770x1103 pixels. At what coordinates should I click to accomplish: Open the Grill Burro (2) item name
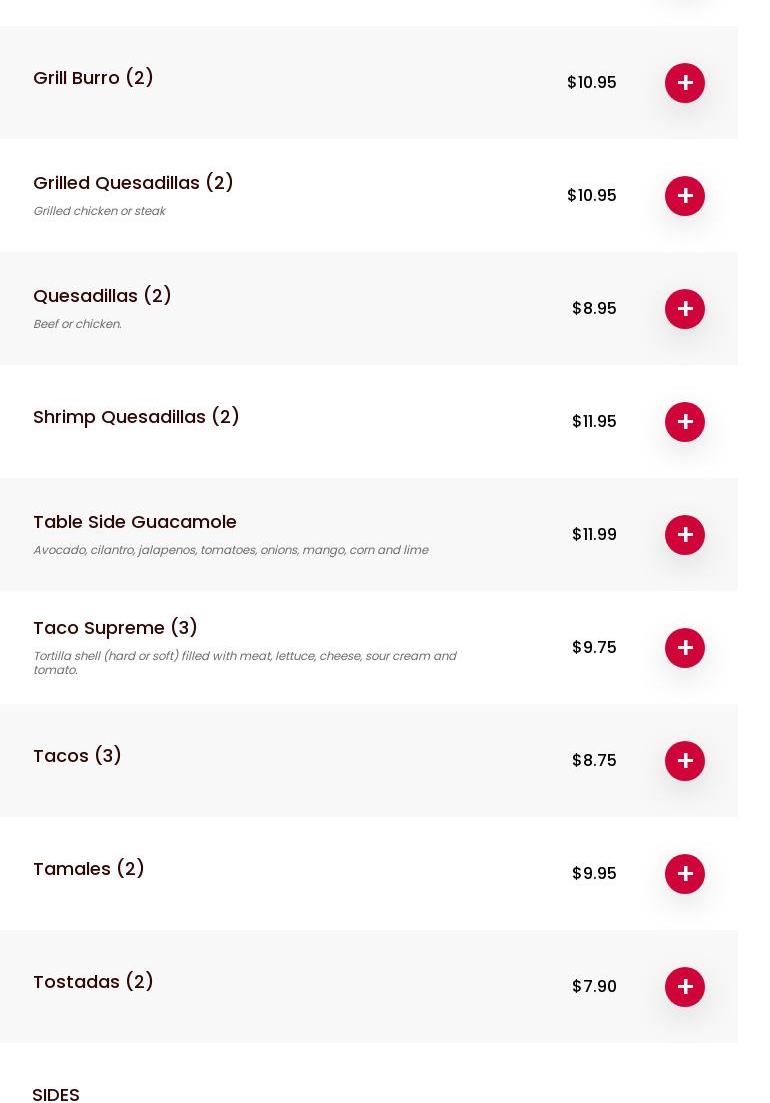tap(93, 78)
